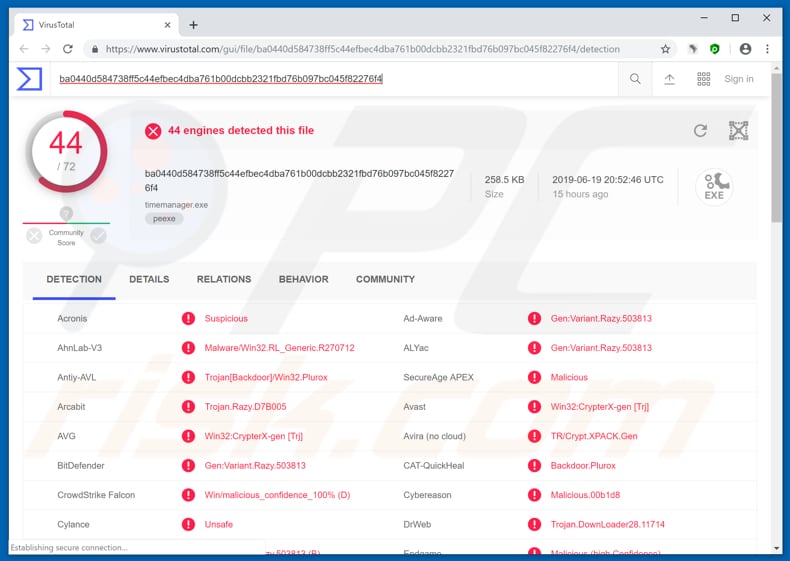Open the COMMUNITY tab

[x=385, y=279]
